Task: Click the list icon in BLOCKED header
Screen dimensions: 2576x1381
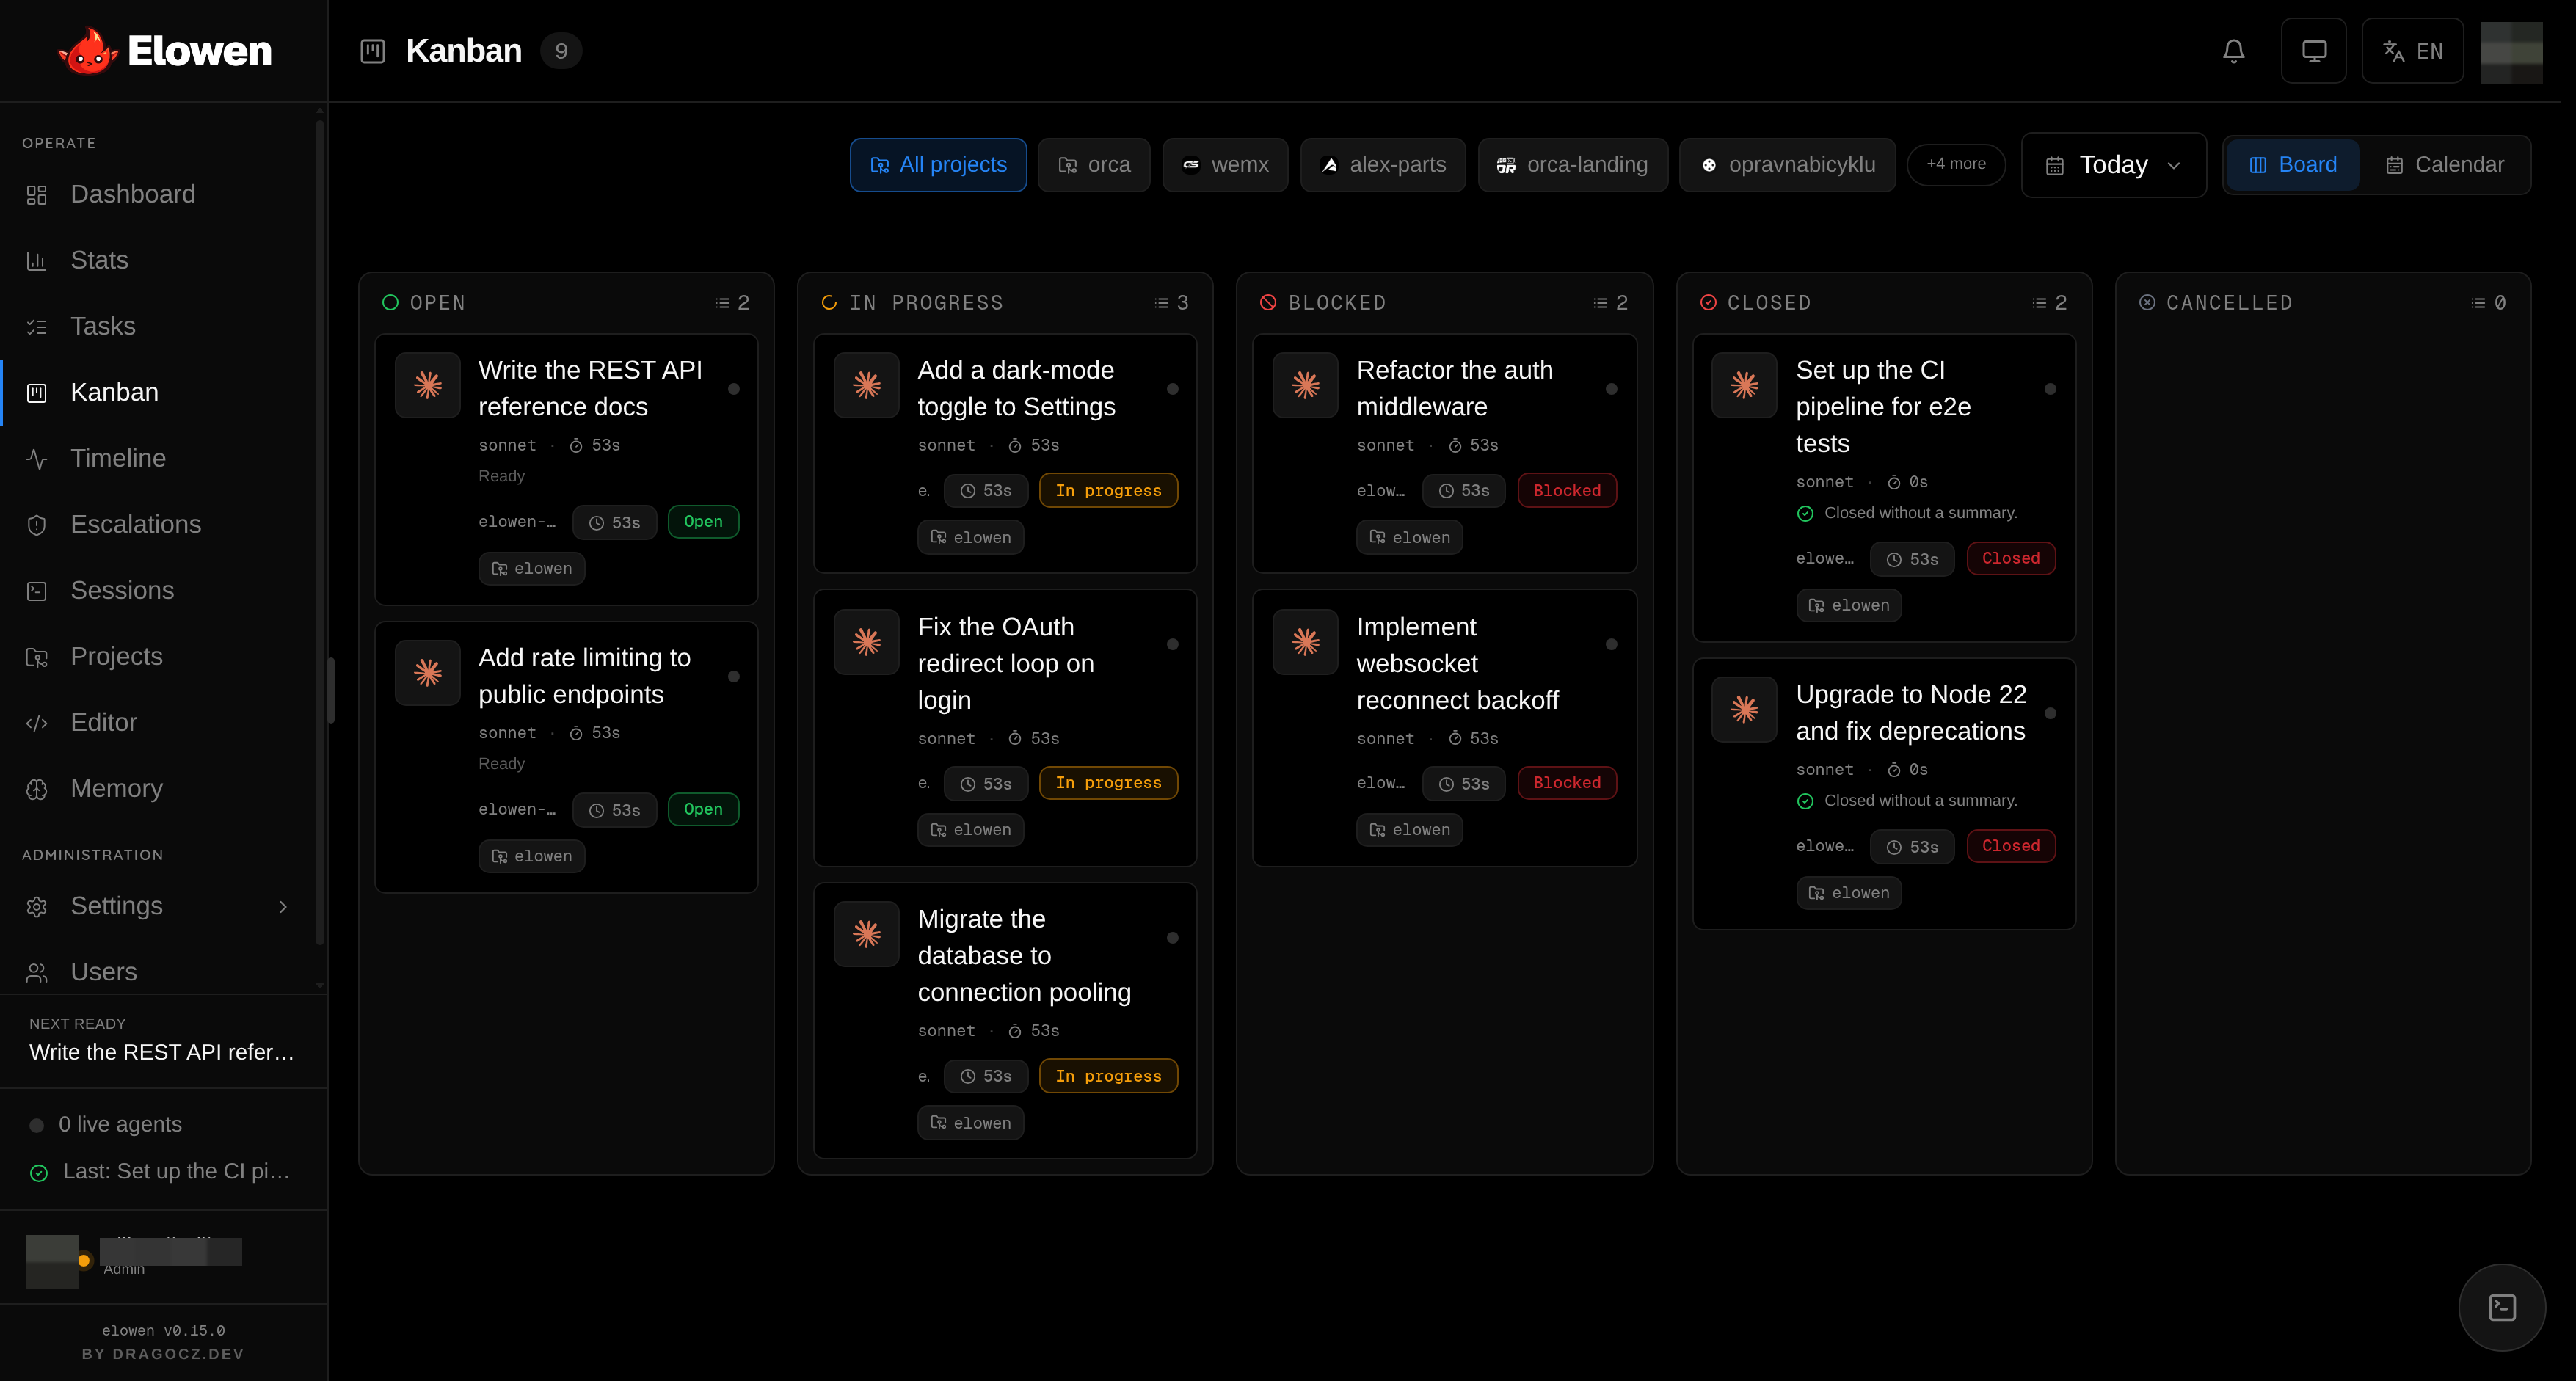Action: pos(1600,303)
